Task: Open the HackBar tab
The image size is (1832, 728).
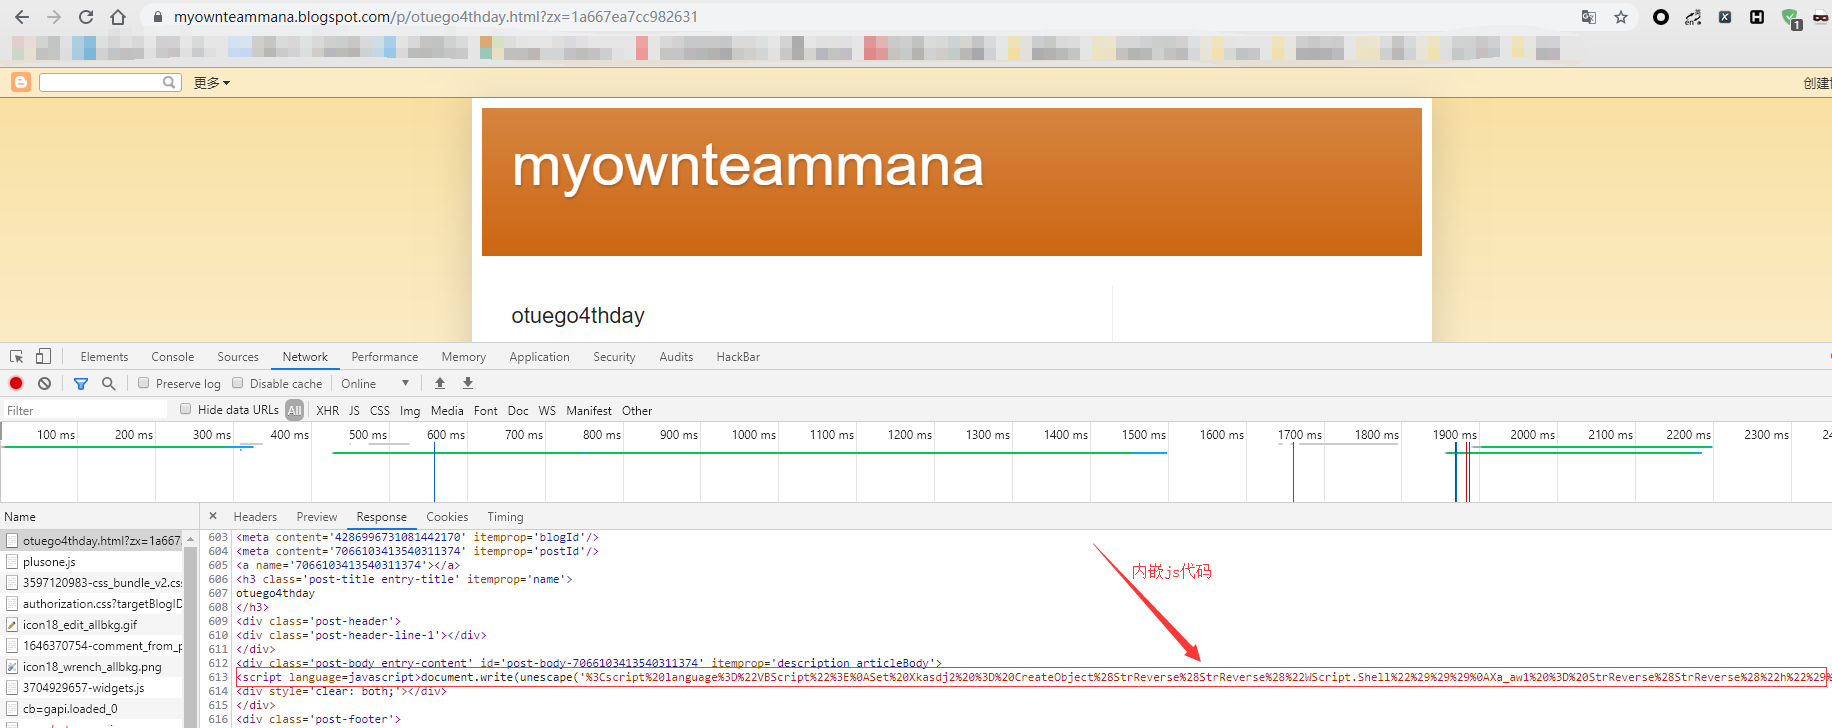Action: pyautogui.click(x=738, y=356)
